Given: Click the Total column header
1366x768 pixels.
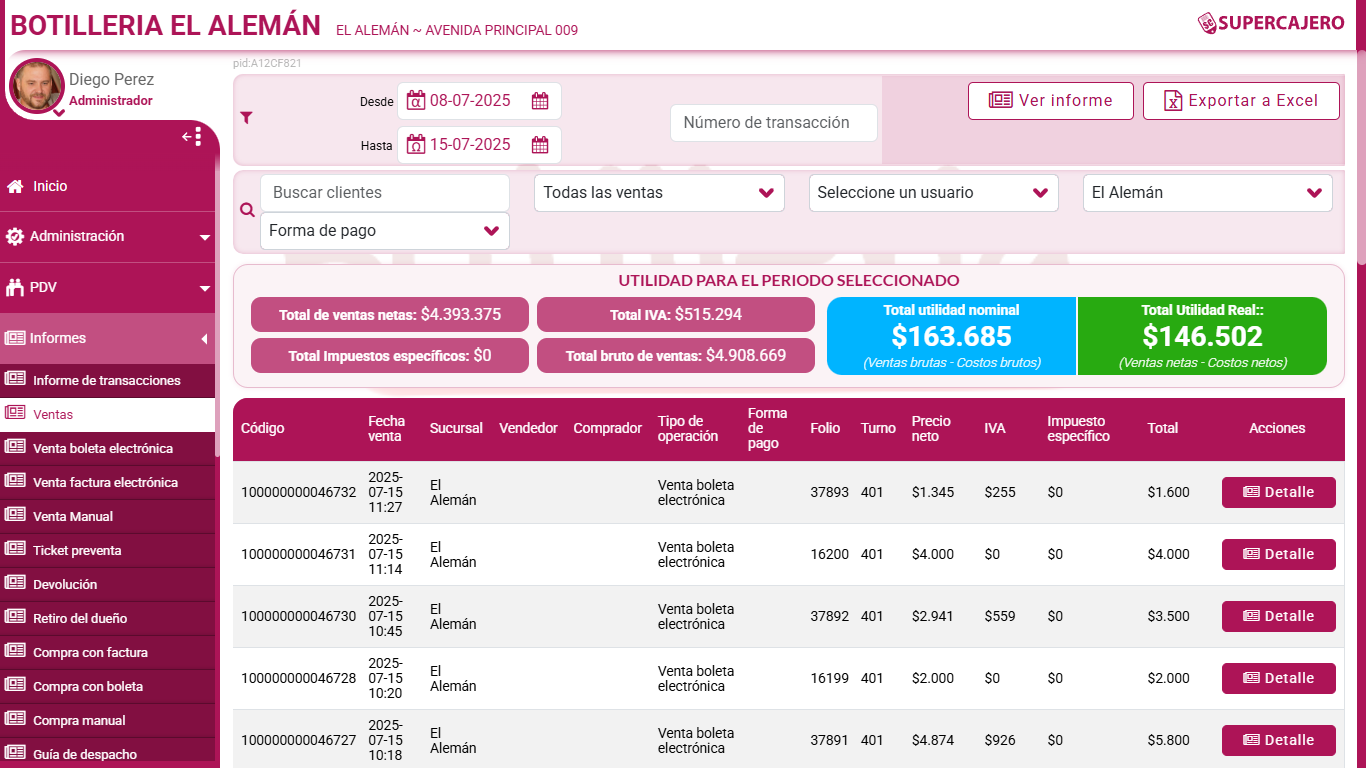Looking at the screenshot, I should point(1163,429).
